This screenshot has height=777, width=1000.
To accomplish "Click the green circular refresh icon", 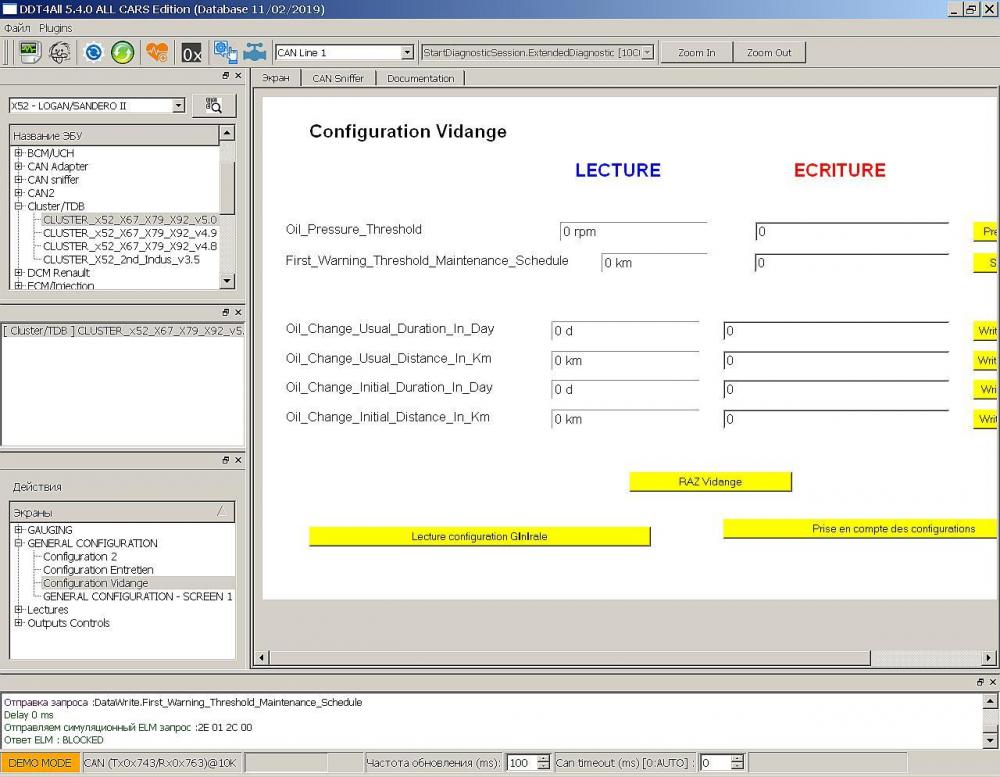I will [122, 52].
